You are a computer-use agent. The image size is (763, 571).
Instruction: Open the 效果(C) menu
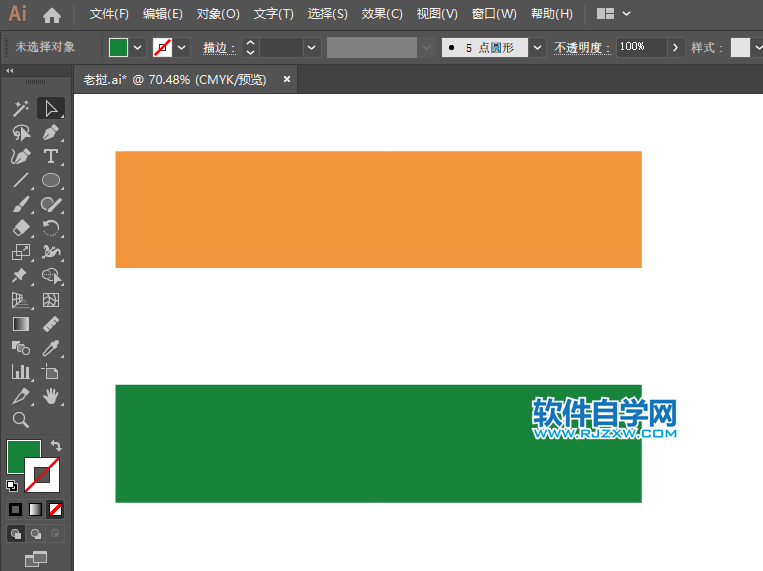pyautogui.click(x=382, y=14)
